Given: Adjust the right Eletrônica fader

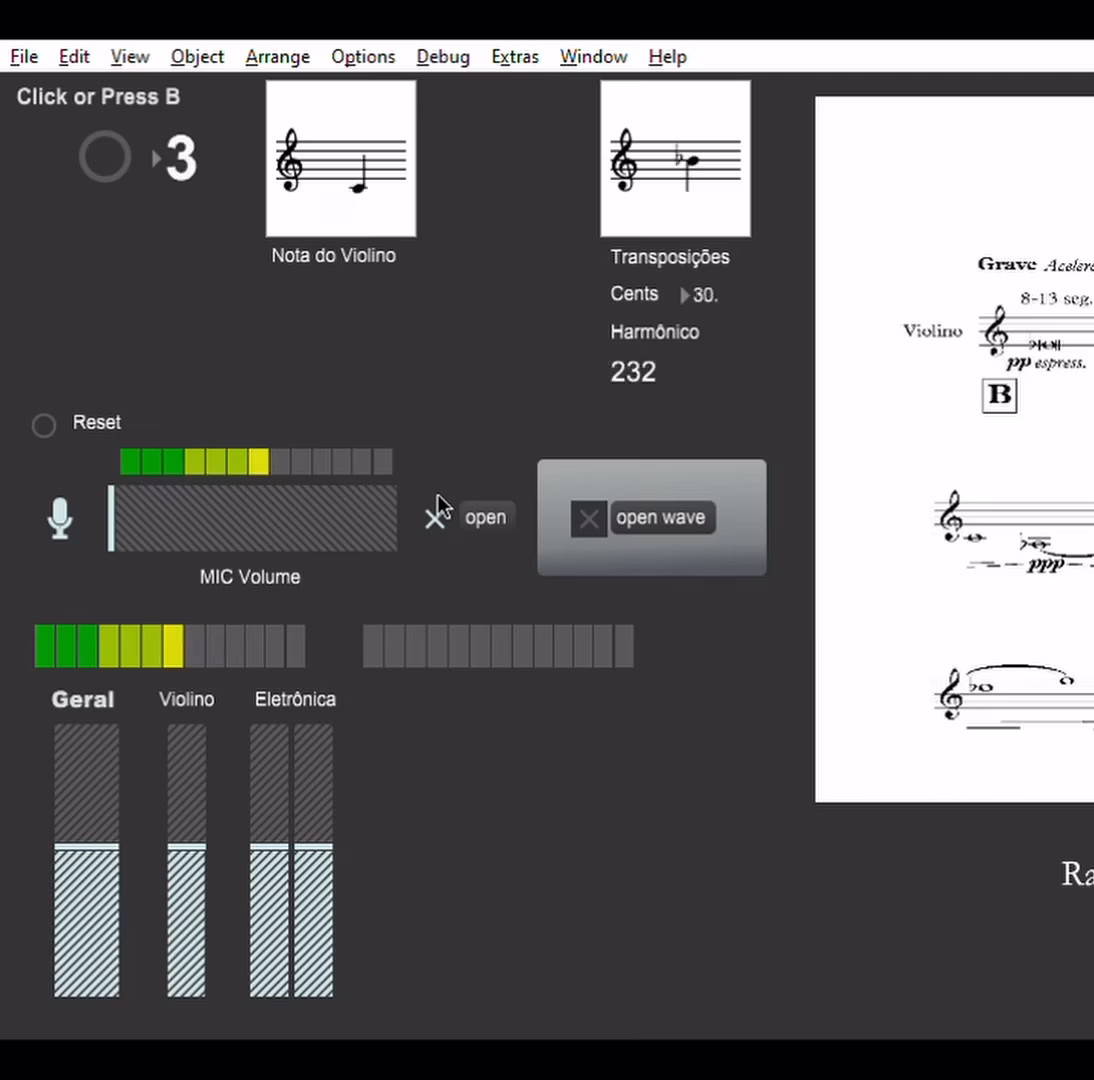Looking at the screenshot, I should (313, 861).
